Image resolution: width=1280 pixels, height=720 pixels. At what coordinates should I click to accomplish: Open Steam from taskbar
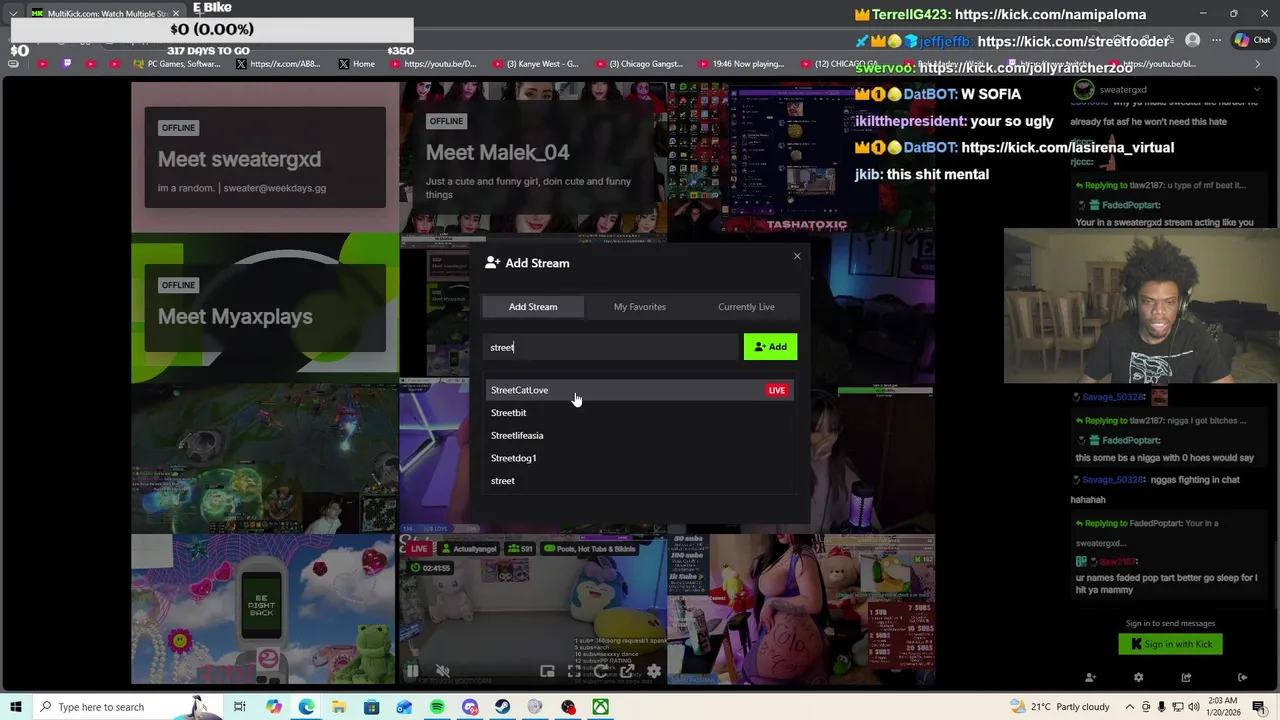[x=502, y=707]
